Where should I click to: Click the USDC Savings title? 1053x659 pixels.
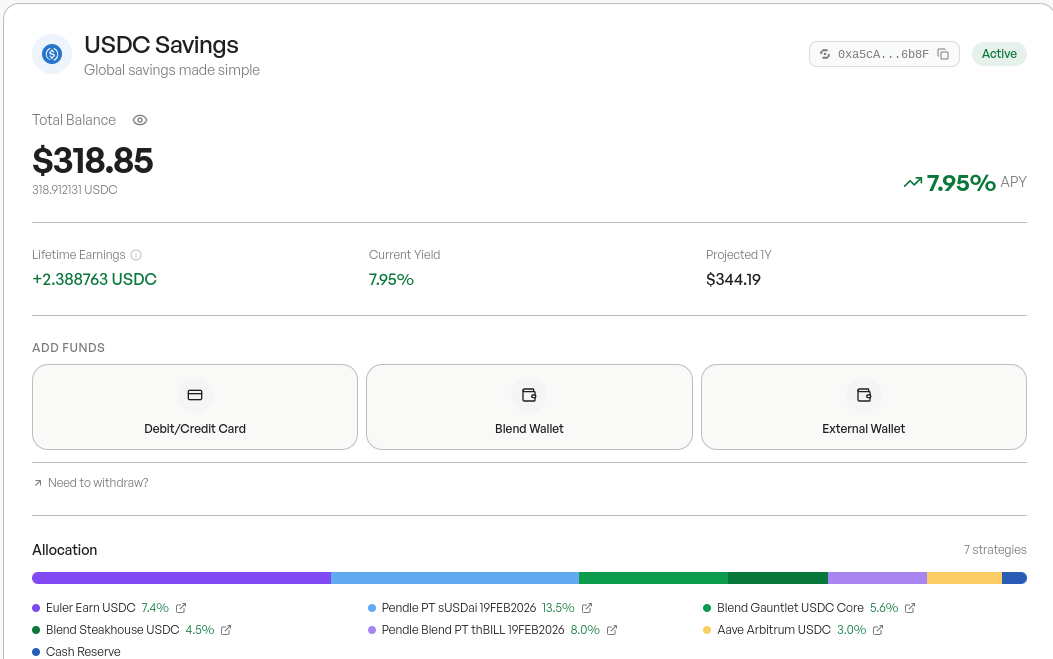coord(161,45)
